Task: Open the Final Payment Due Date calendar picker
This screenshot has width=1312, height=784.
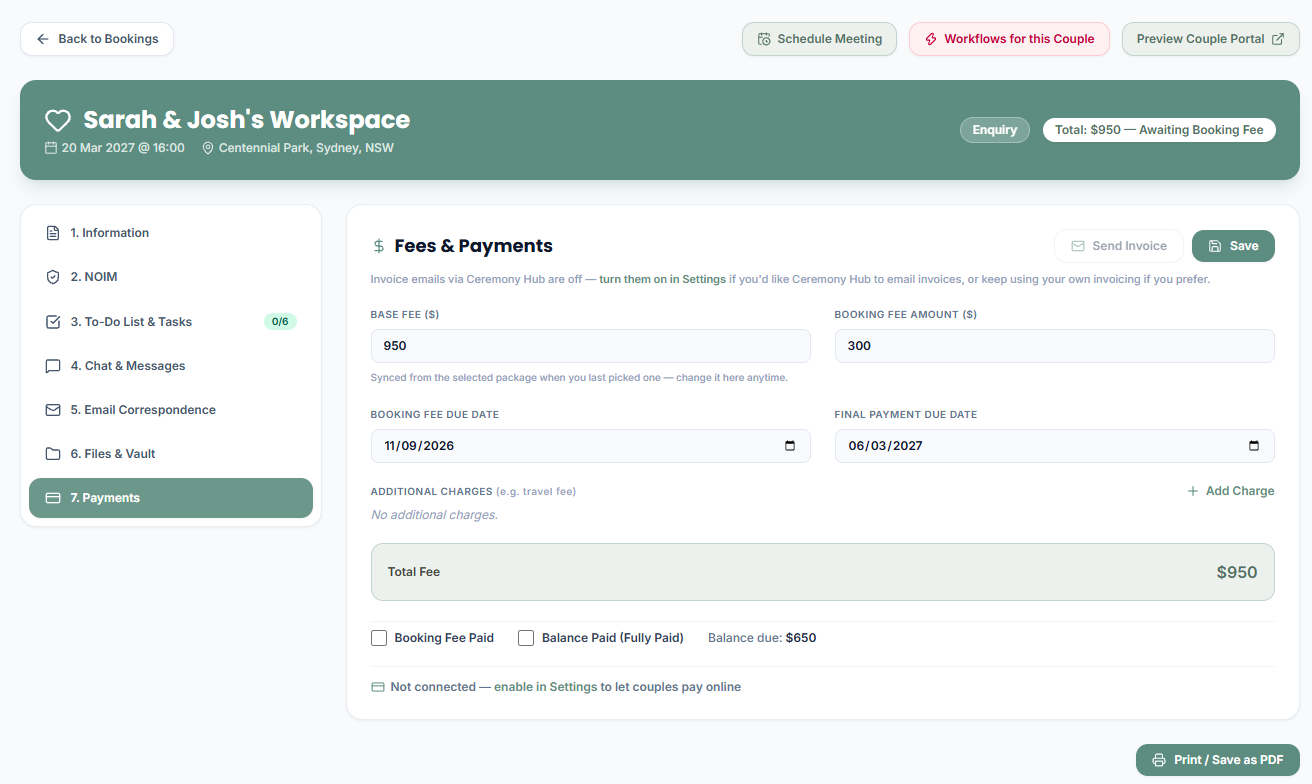Action: 1254,446
